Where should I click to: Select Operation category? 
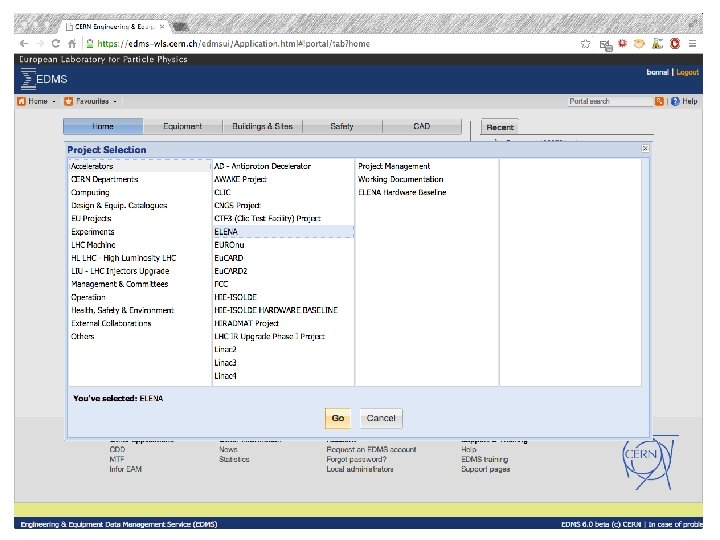(x=140, y=297)
